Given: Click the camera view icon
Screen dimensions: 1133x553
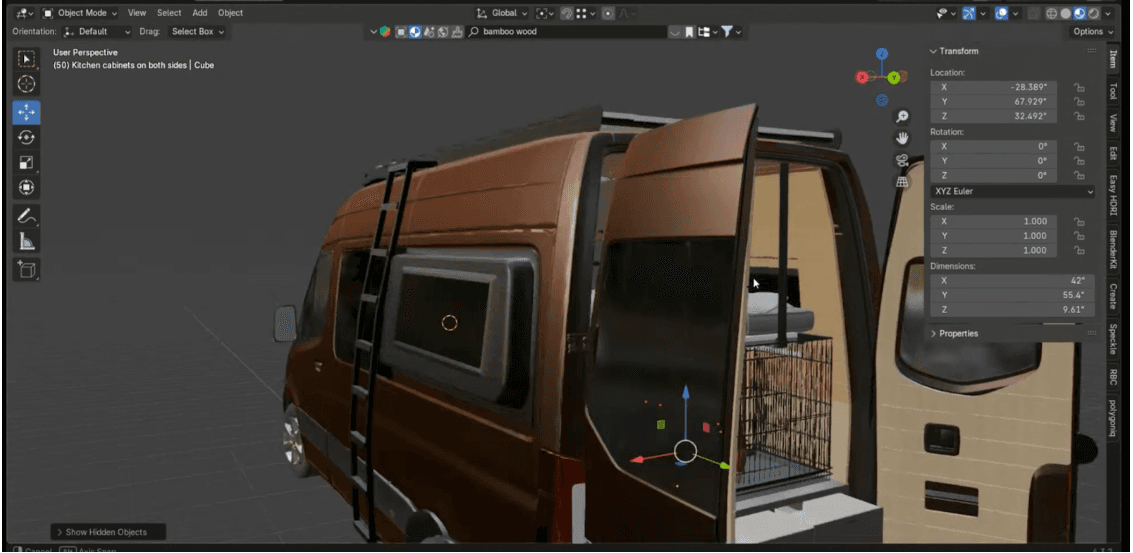Looking at the screenshot, I should coord(902,160).
